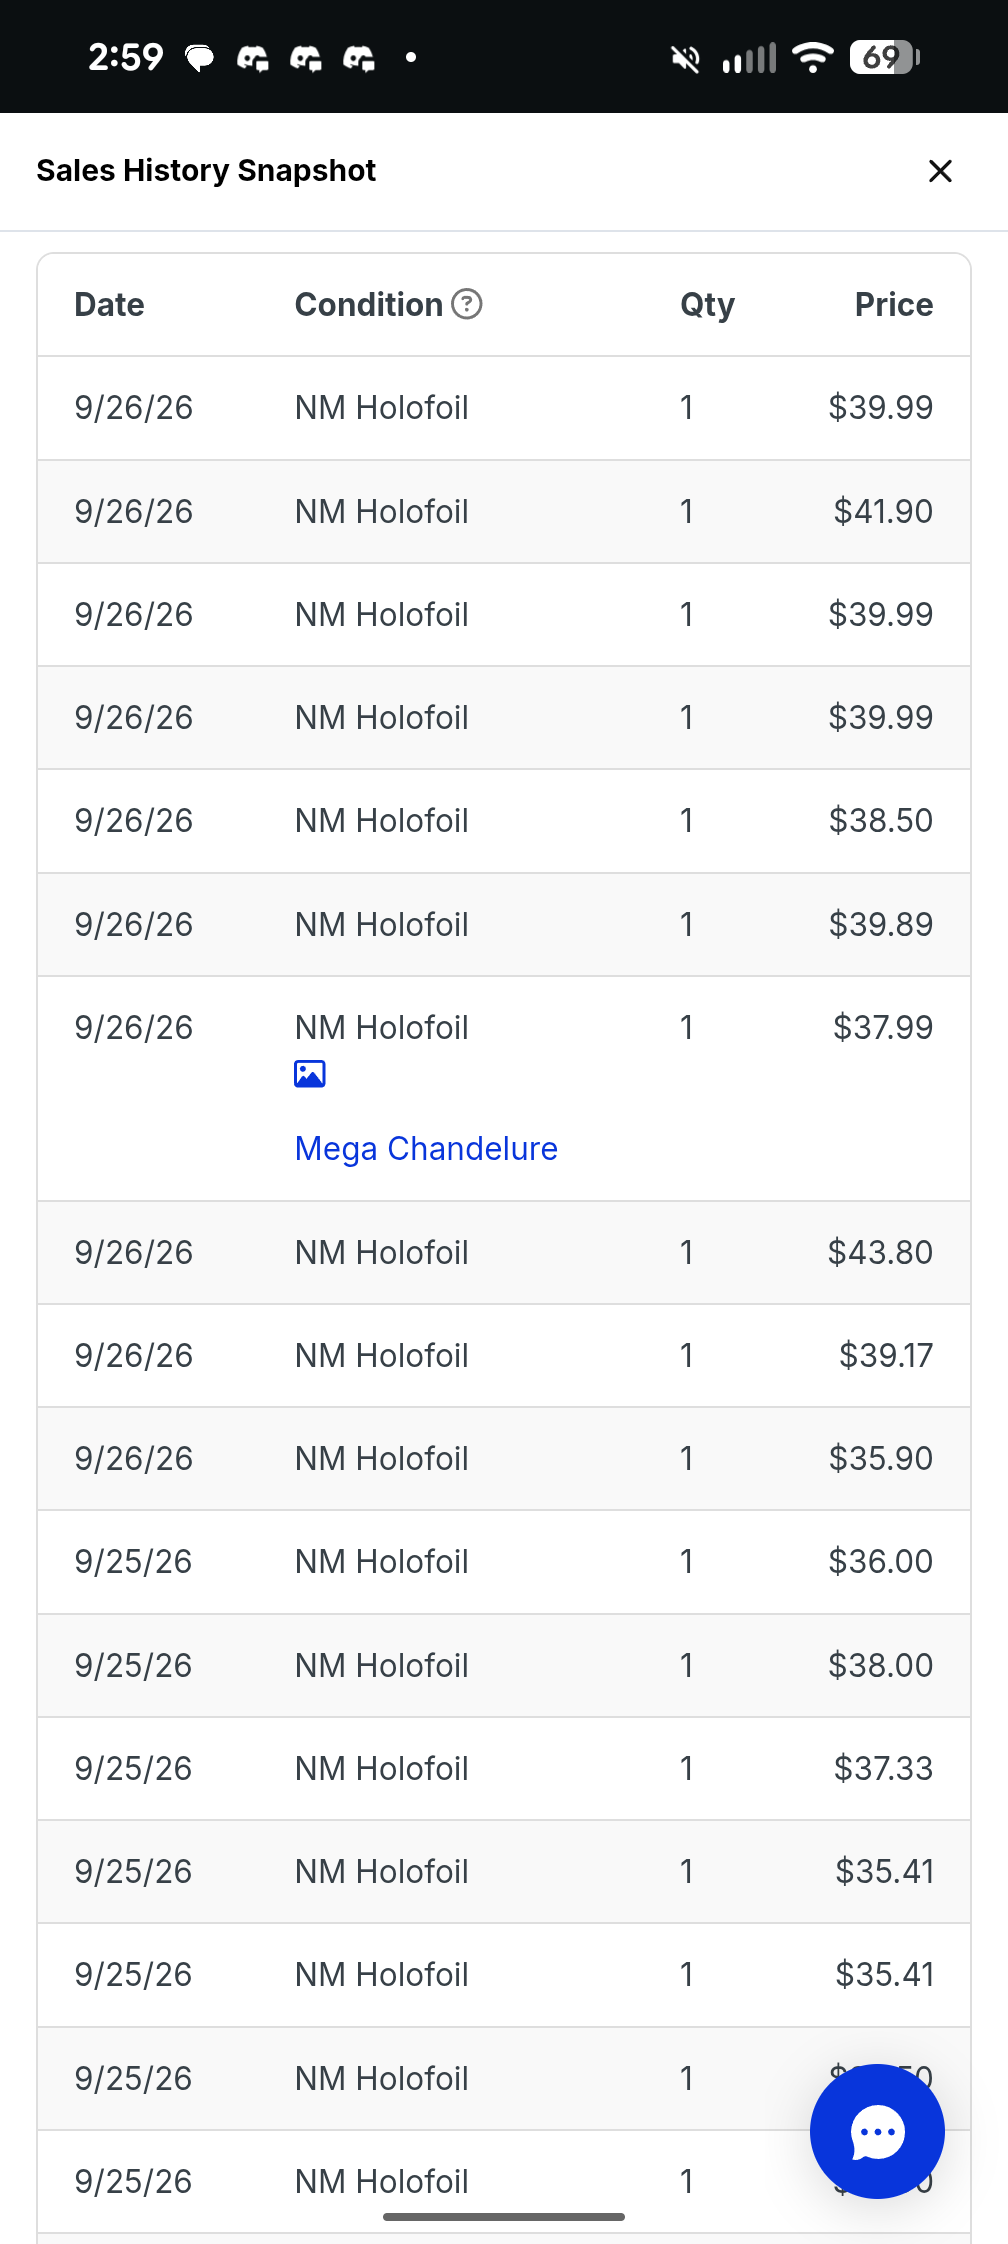Open the Mega Chandelure link
Viewport: 1008px width, 2244px height.
click(426, 1149)
